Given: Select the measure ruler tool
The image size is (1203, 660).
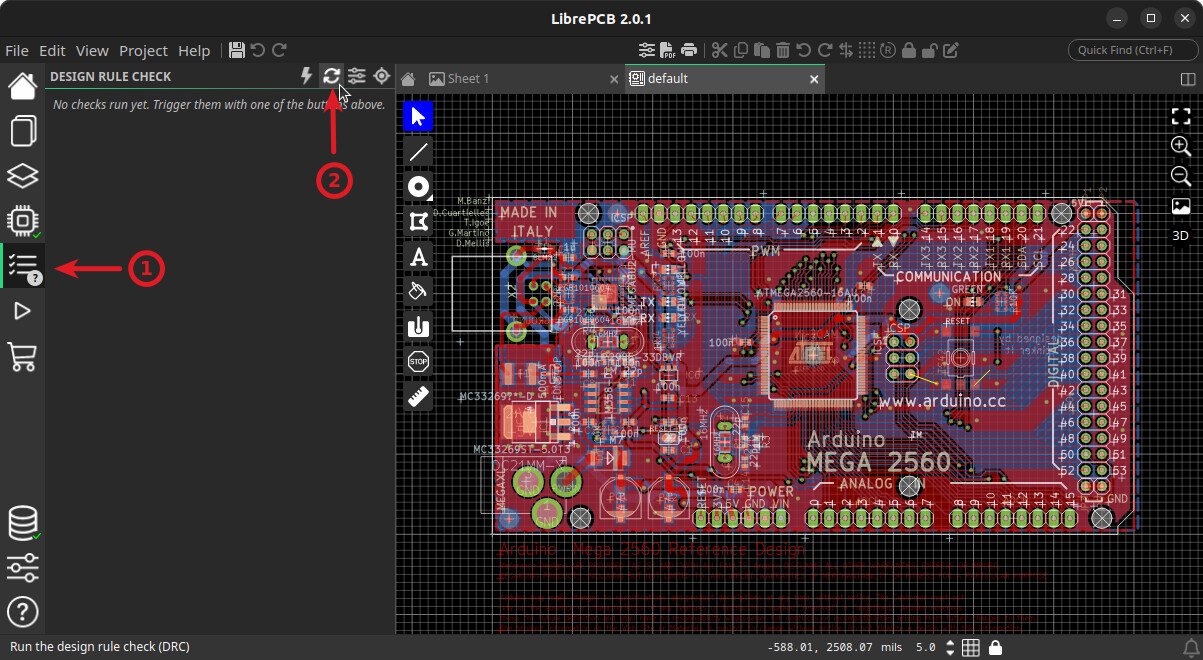Looking at the screenshot, I should pyautogui.click(x=419, y=396).
